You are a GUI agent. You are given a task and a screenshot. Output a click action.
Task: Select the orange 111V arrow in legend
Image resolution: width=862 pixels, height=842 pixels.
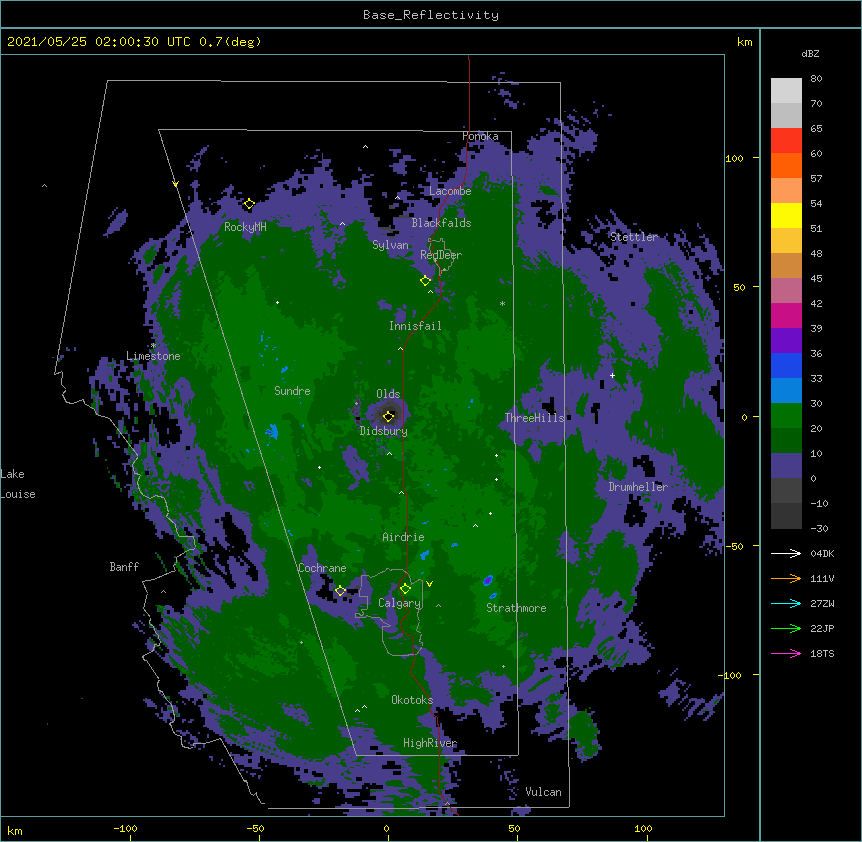point(786,578)
